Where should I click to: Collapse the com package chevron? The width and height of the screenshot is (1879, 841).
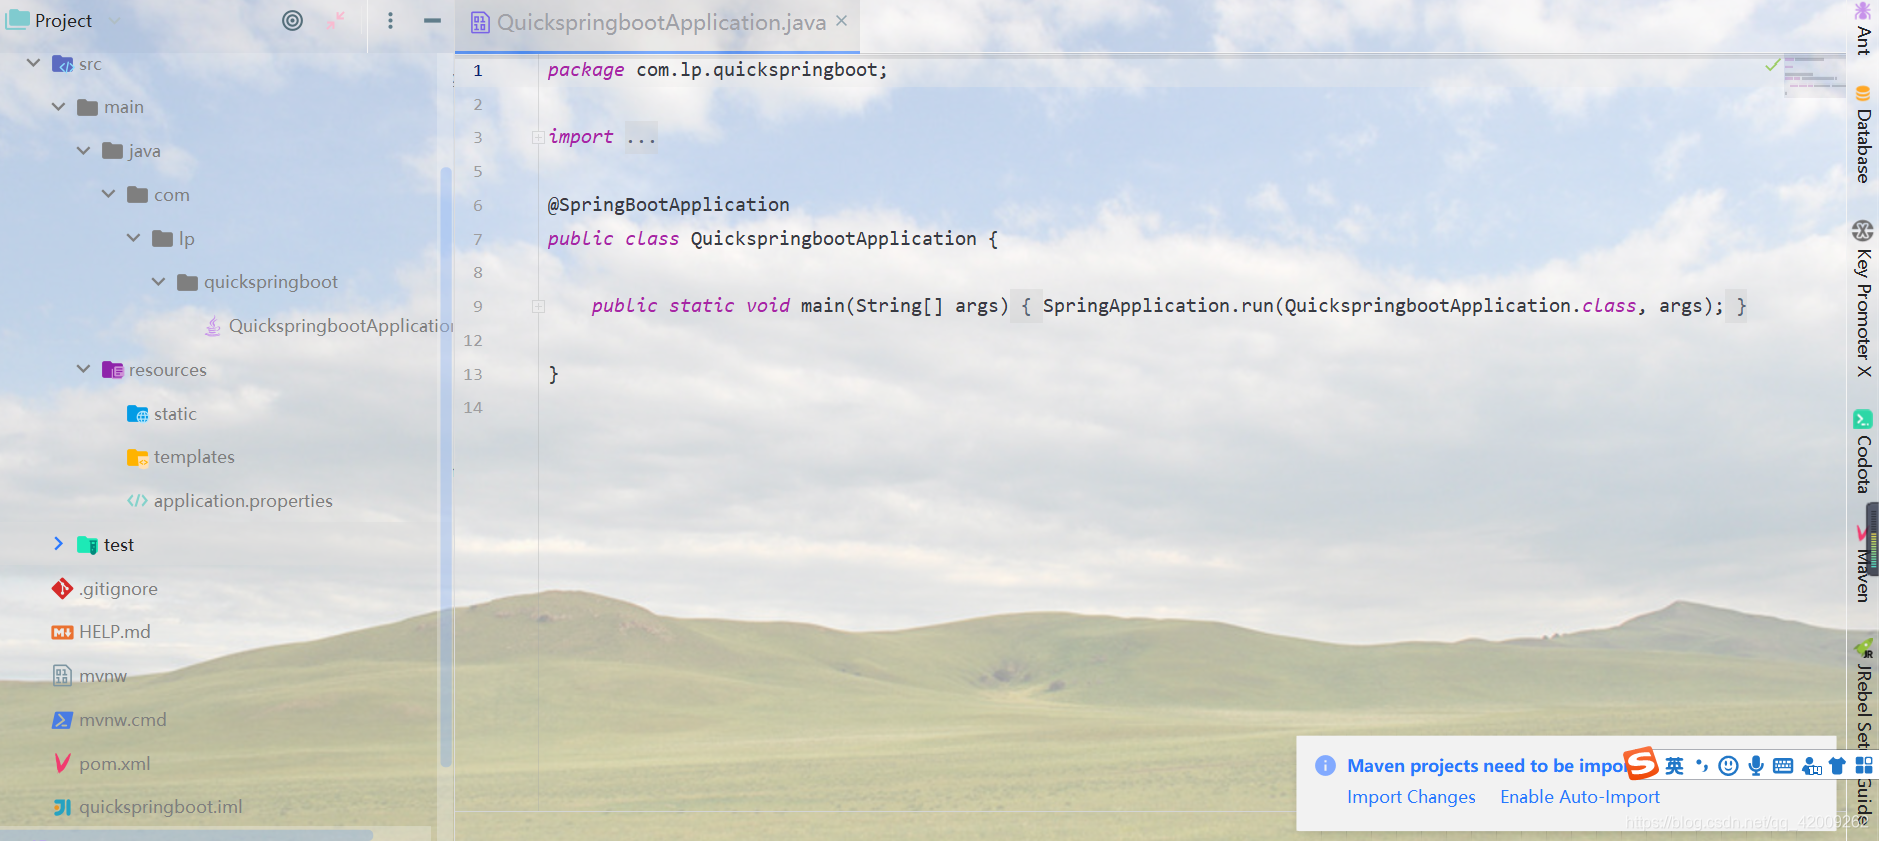tap(108, 194)
